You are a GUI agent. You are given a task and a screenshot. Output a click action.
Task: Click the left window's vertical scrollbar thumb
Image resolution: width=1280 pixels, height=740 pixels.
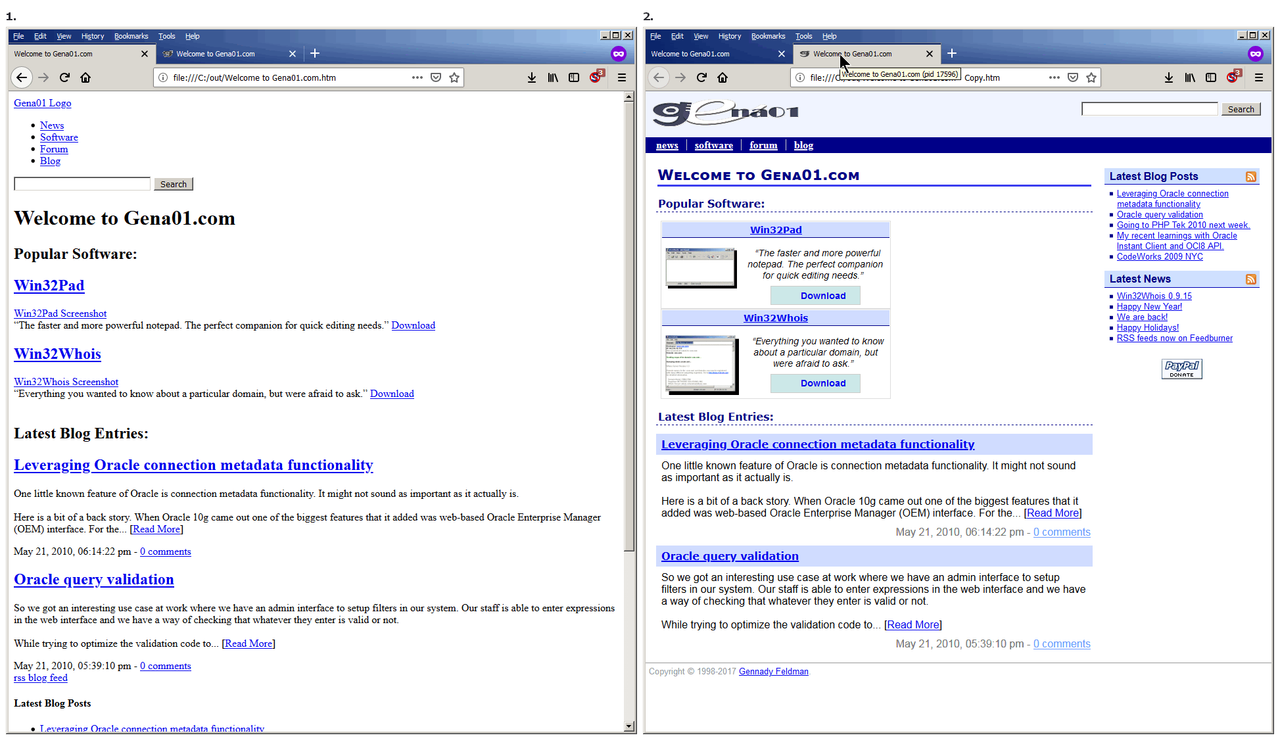629,326
